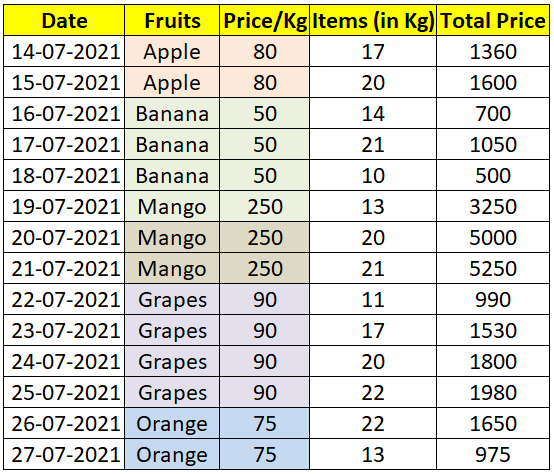Click the total price cell 1980

(x=493, y=392)
